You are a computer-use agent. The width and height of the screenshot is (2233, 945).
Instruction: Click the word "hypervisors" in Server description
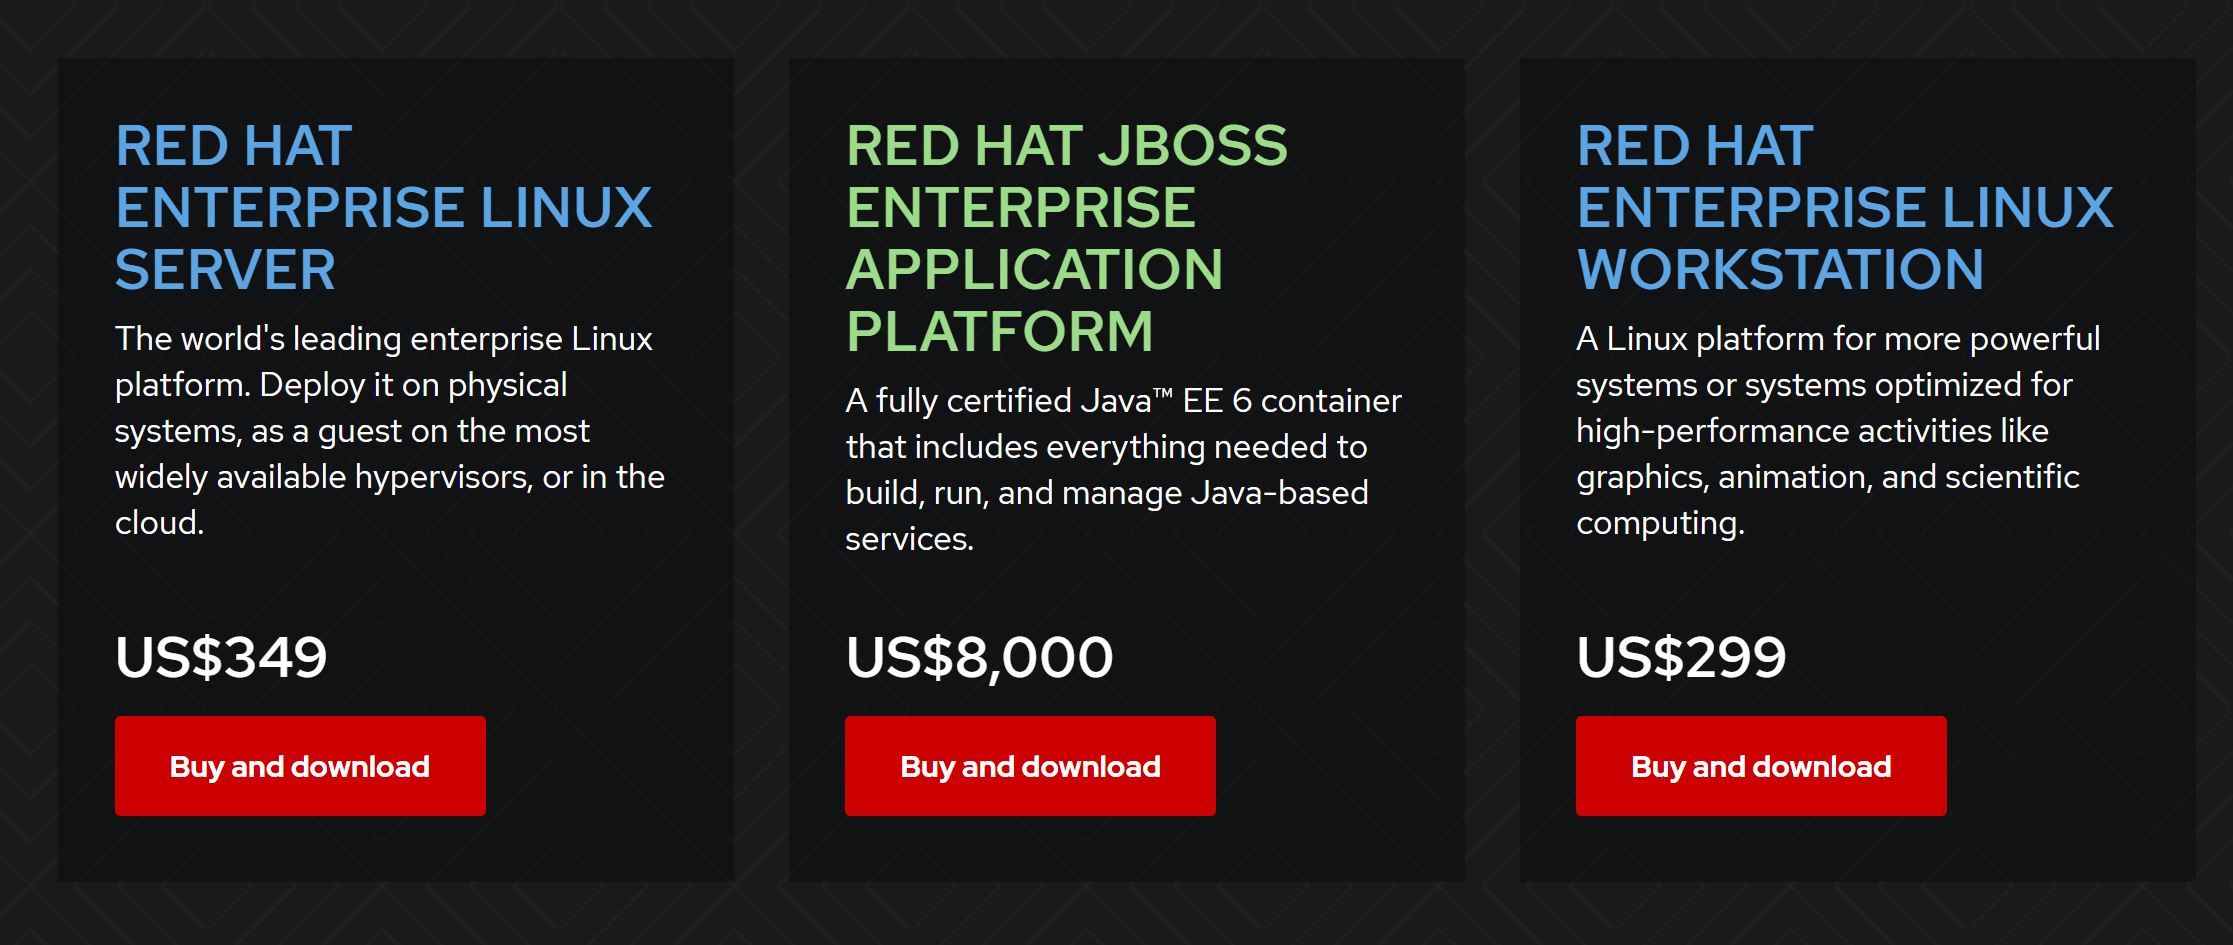[x=442, y=478]
